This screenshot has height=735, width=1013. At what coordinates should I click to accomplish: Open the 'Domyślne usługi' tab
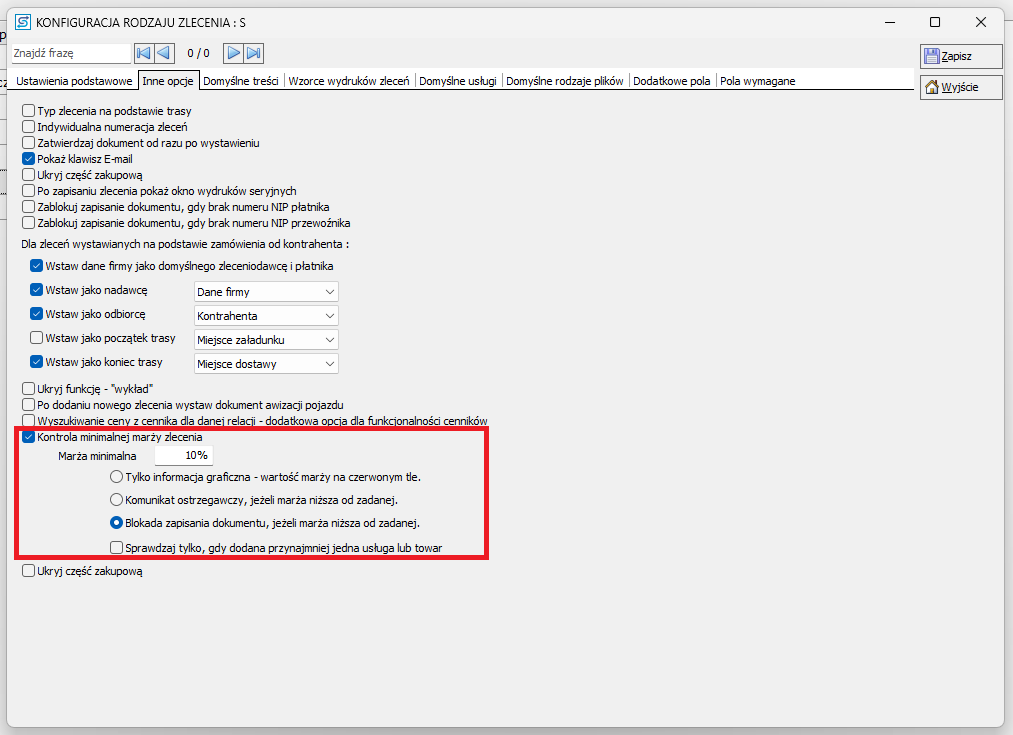pyautogui.click(x=457, y=81)
